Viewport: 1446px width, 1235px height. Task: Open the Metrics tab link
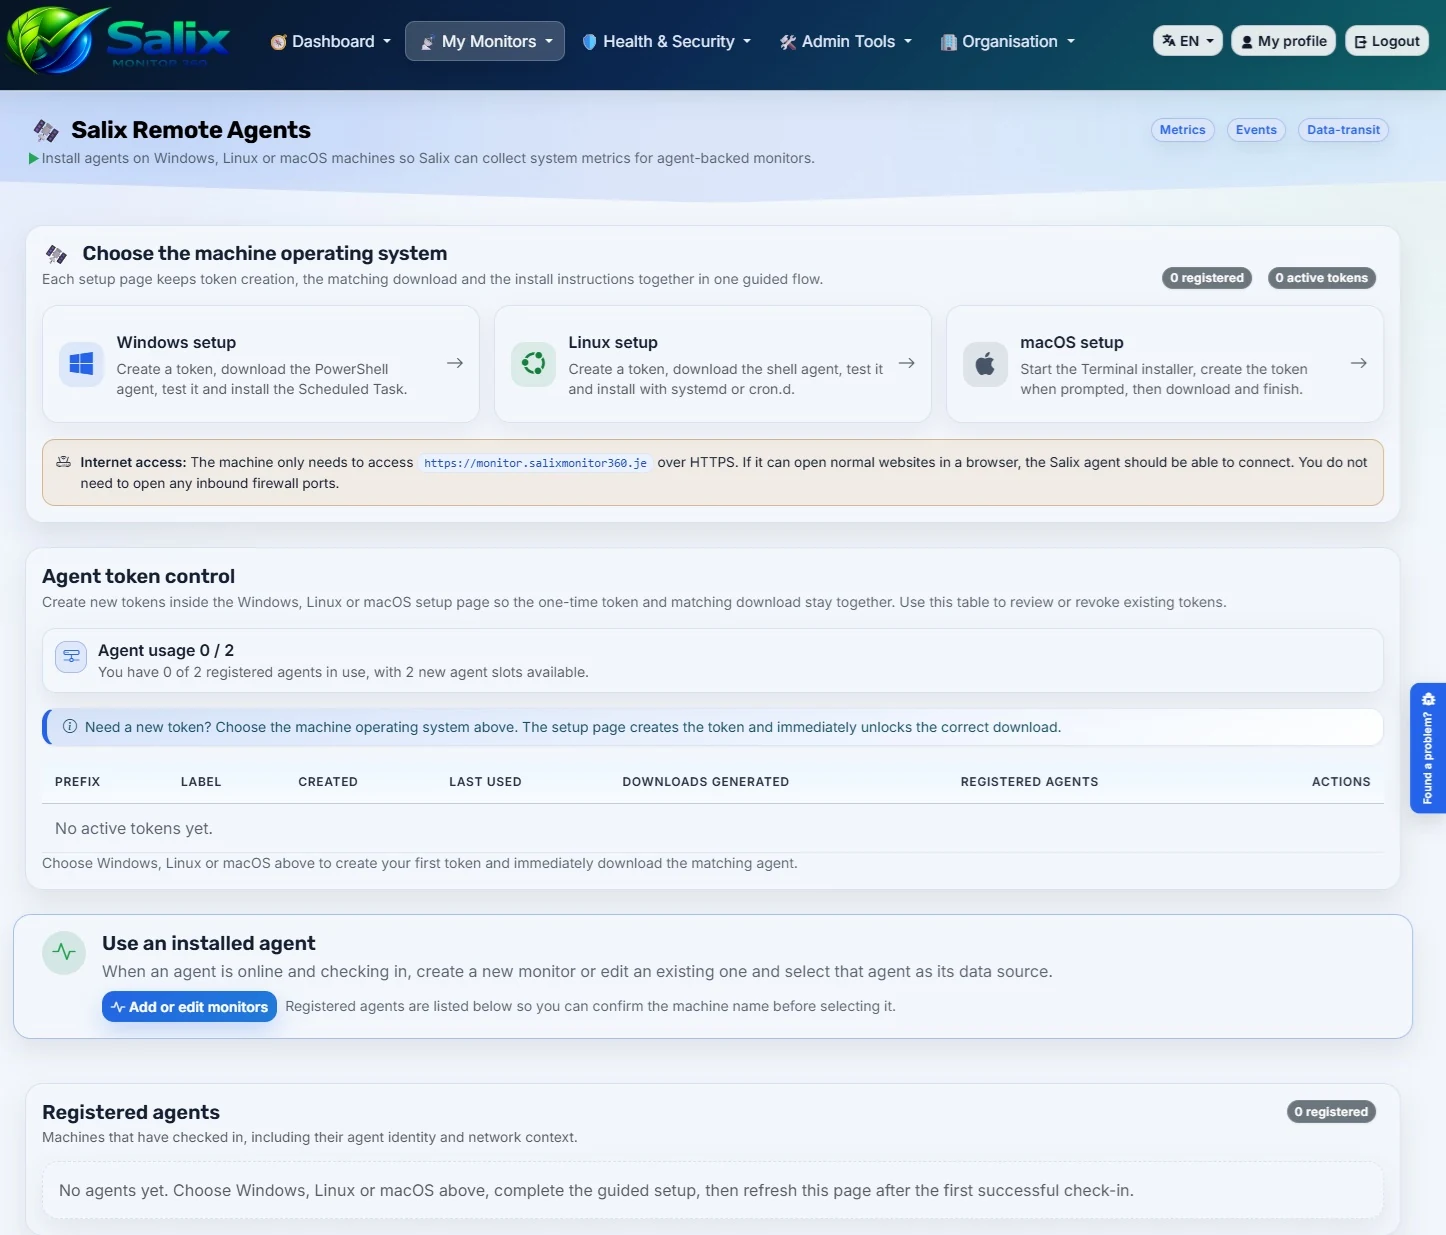pos(1183,130)
